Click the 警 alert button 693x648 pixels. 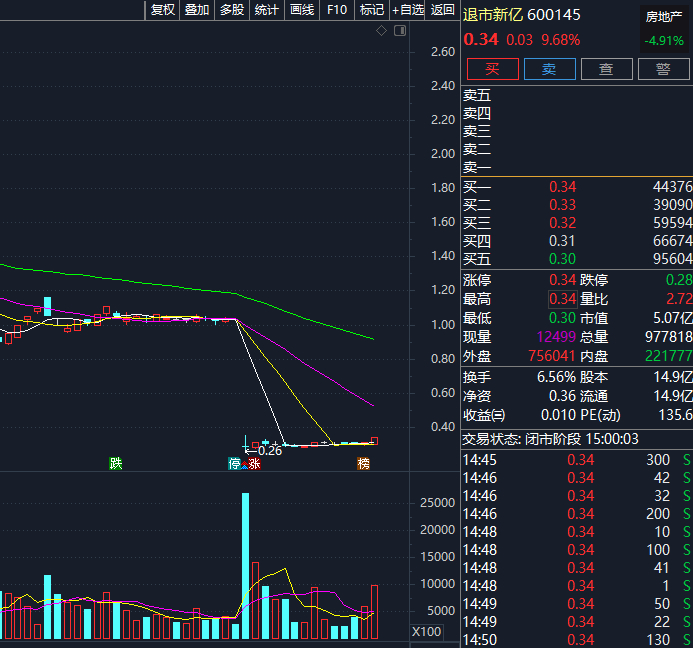(664, 69)
